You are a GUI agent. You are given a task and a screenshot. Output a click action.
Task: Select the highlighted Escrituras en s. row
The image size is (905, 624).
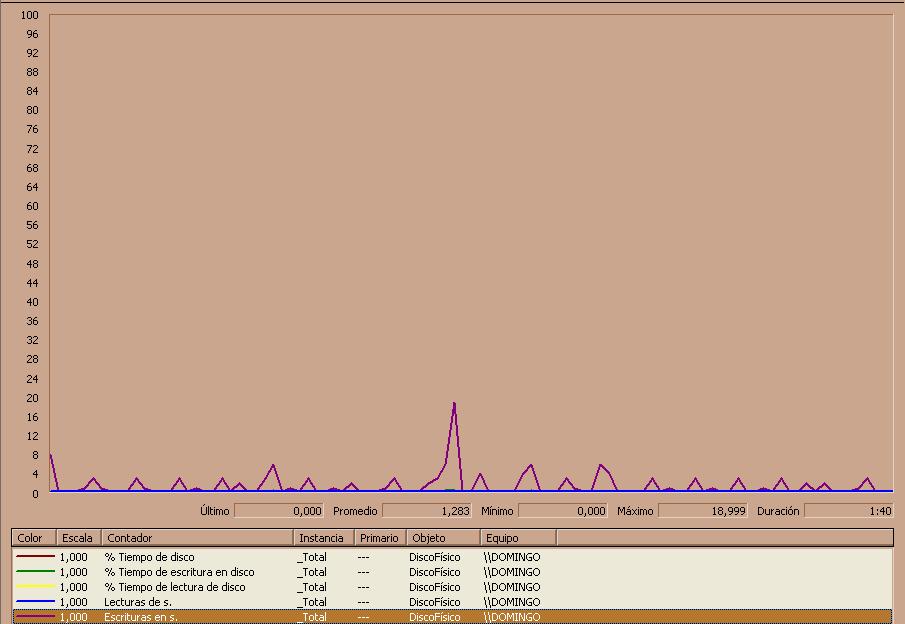tap(452, 616)
